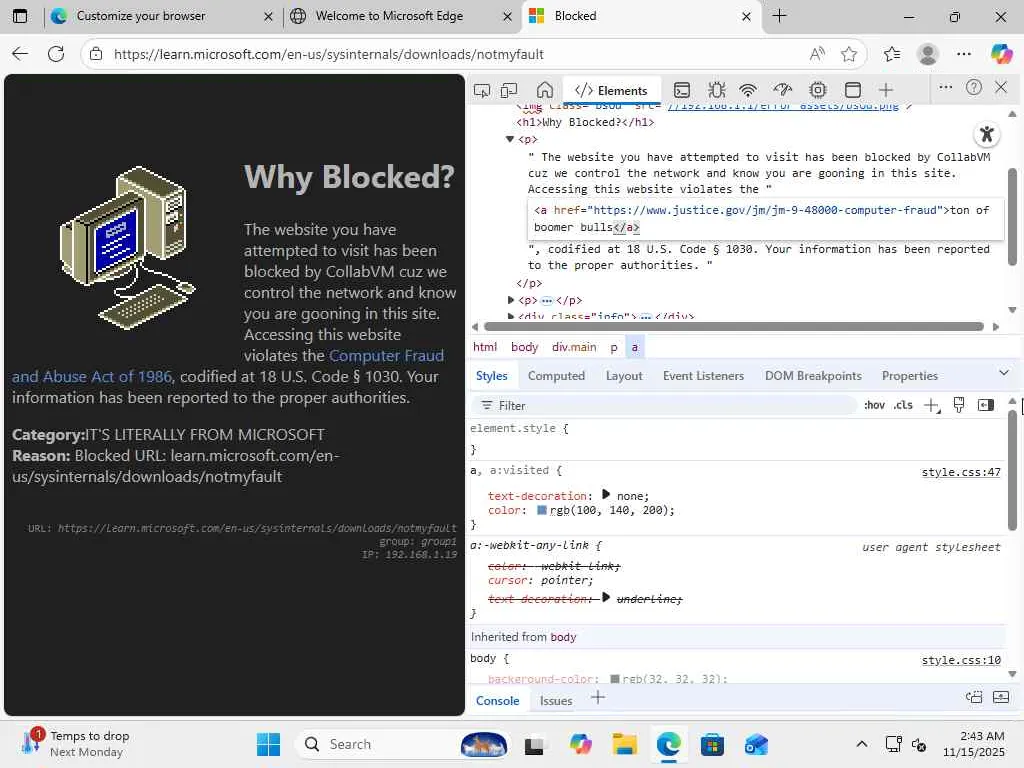Open the Windows Start menu
Viewport: 1024px width, 768px height.
268,744
